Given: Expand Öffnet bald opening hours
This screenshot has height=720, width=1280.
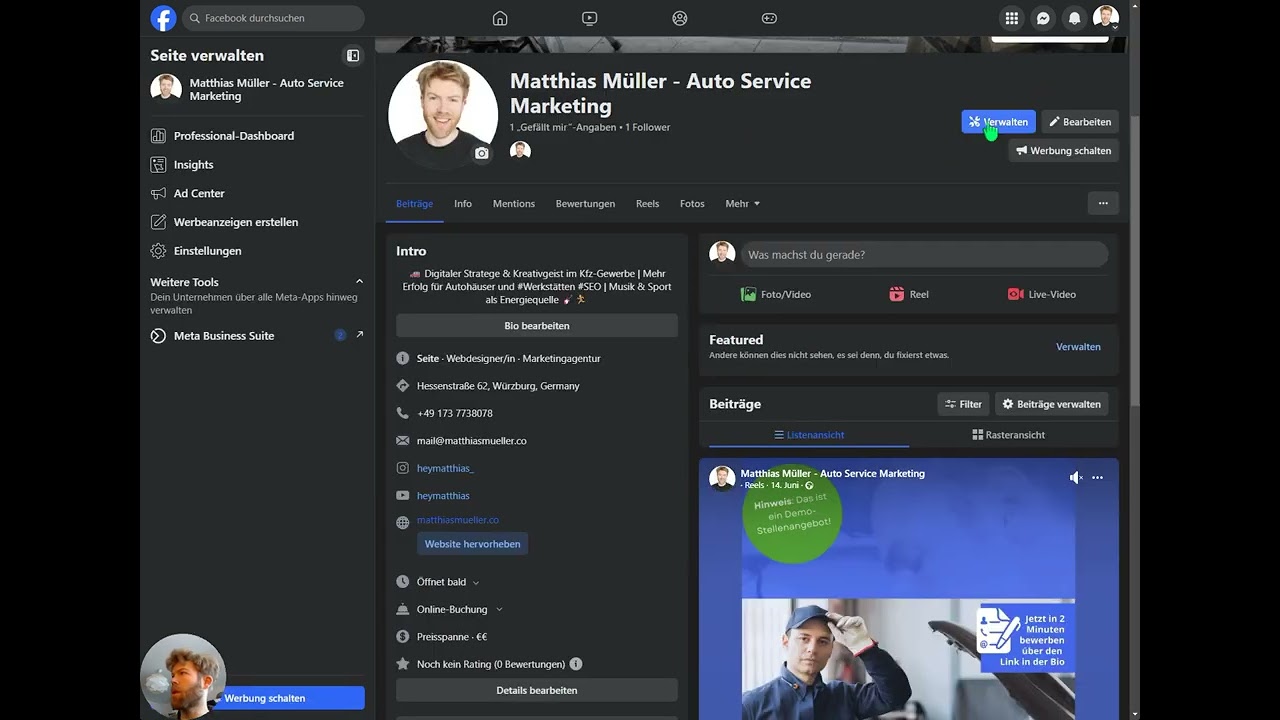Looking at the screenshot, I should click(x=448, y=582).
